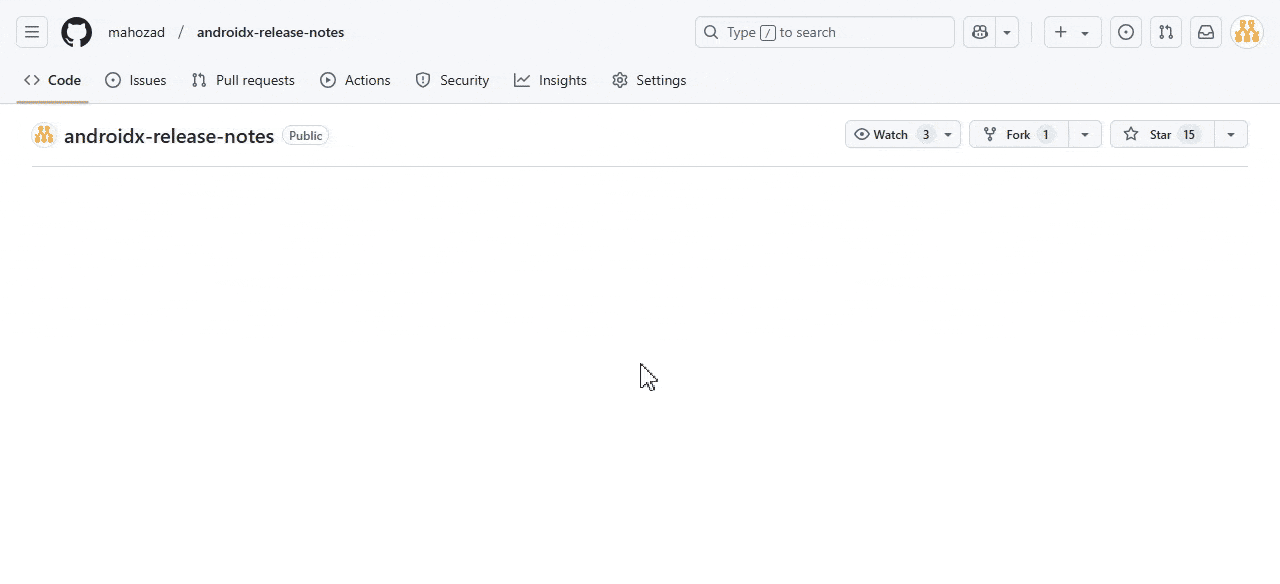Image resolution: width=1280 pixels, height=584 pixels.
Task: Expand the star lists dropdown arrow
Action: pyautogui.click(x=1231, y=134)
